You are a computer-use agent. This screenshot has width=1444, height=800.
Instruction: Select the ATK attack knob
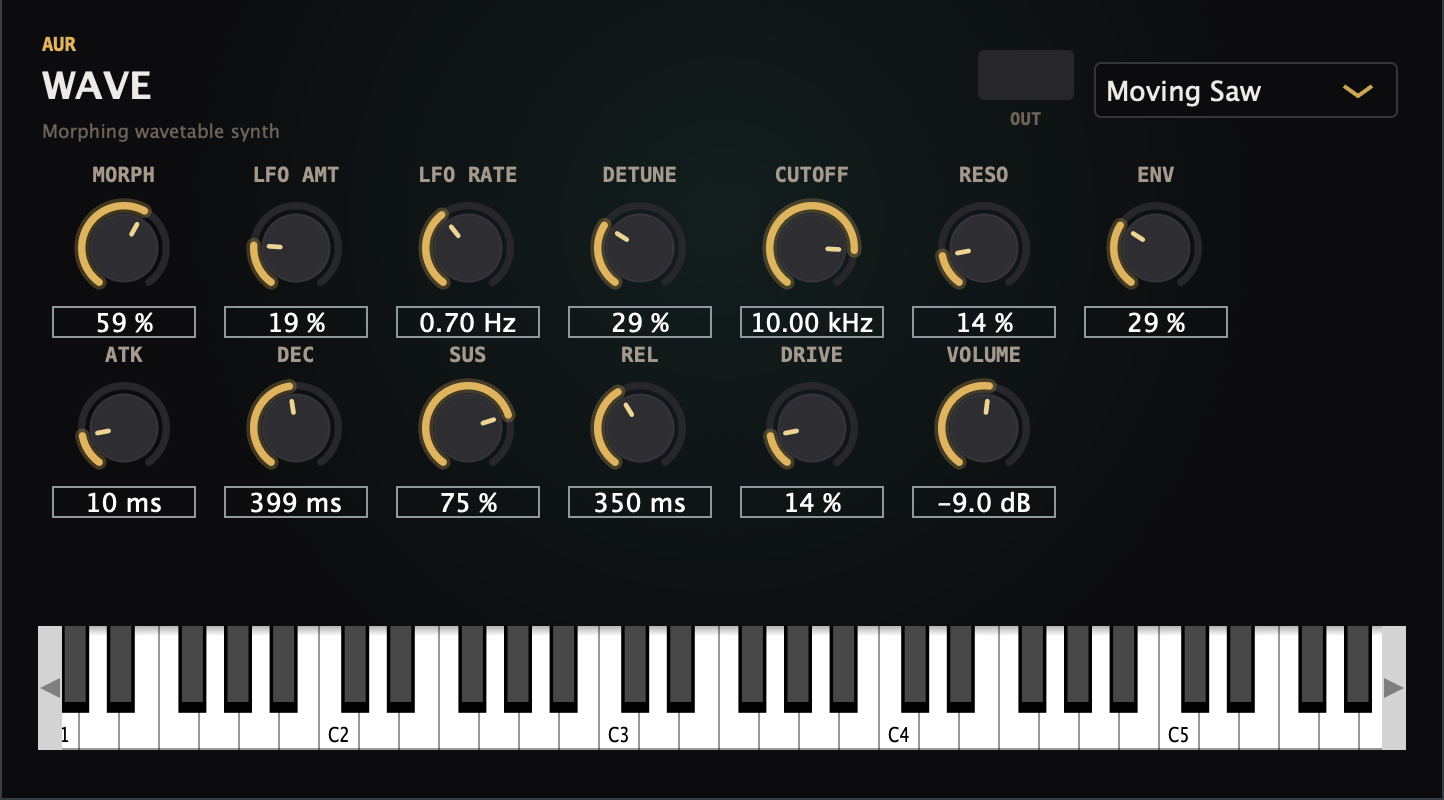click(x=123, y=427)
